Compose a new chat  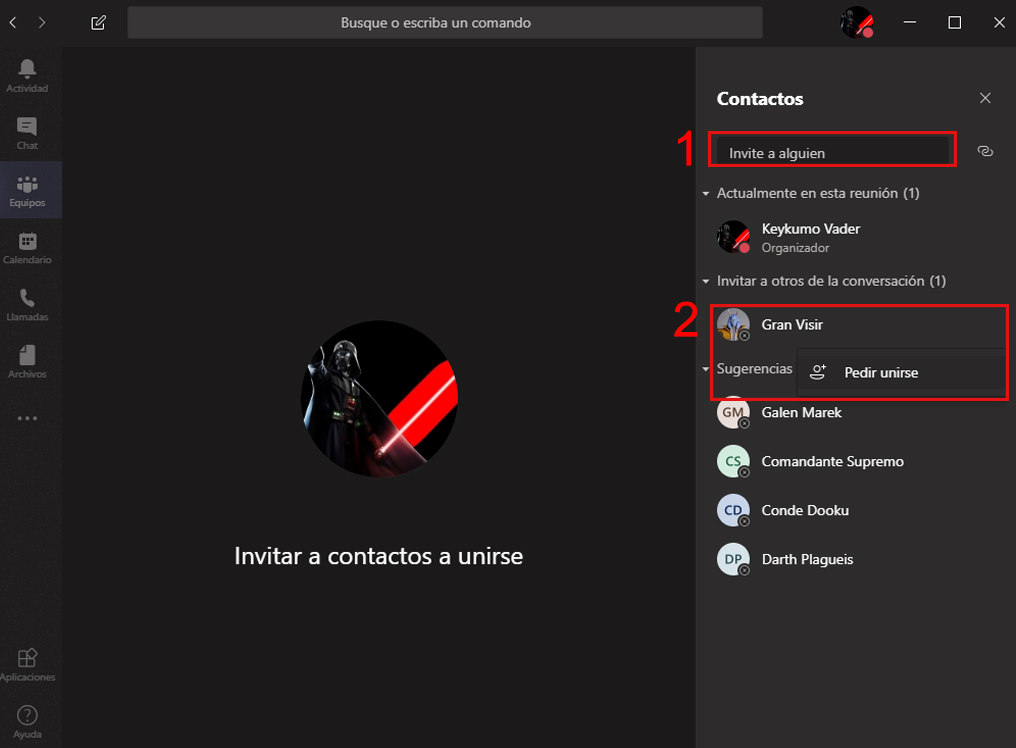click(97, 22)
